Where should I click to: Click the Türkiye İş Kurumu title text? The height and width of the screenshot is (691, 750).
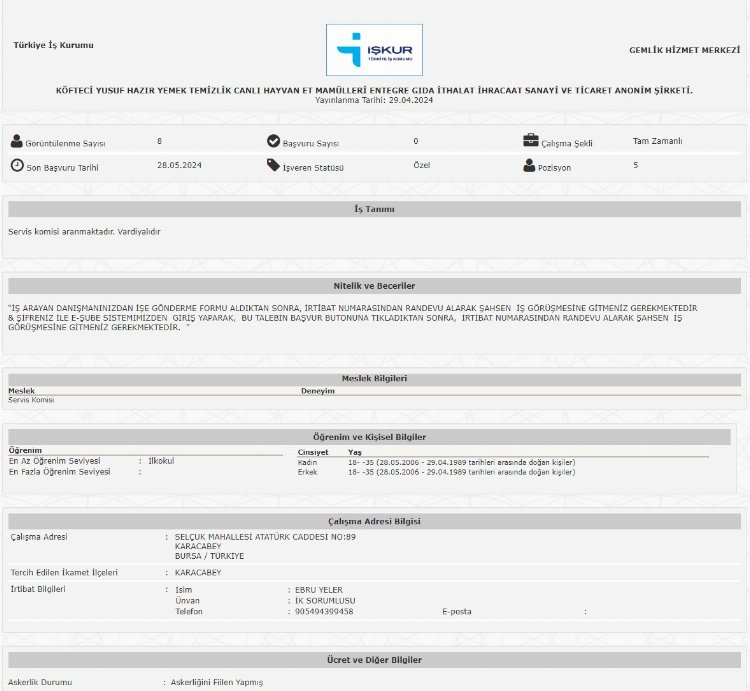coord(54,46)
